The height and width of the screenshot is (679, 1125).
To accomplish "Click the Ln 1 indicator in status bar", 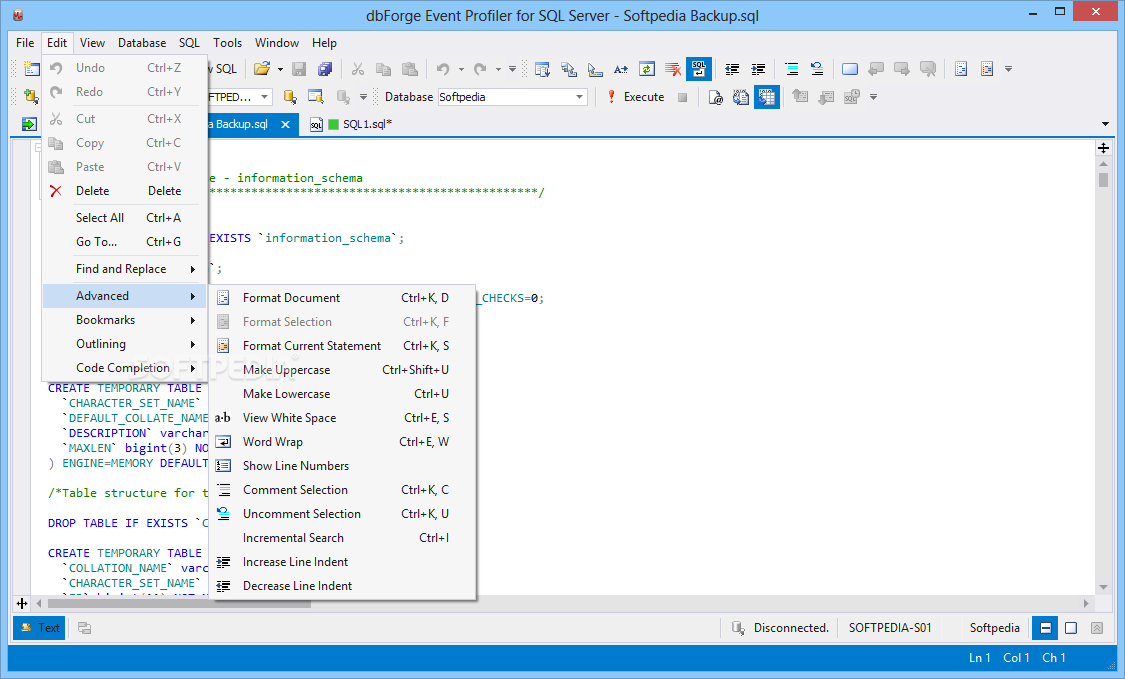I will [x=979, y=657].
